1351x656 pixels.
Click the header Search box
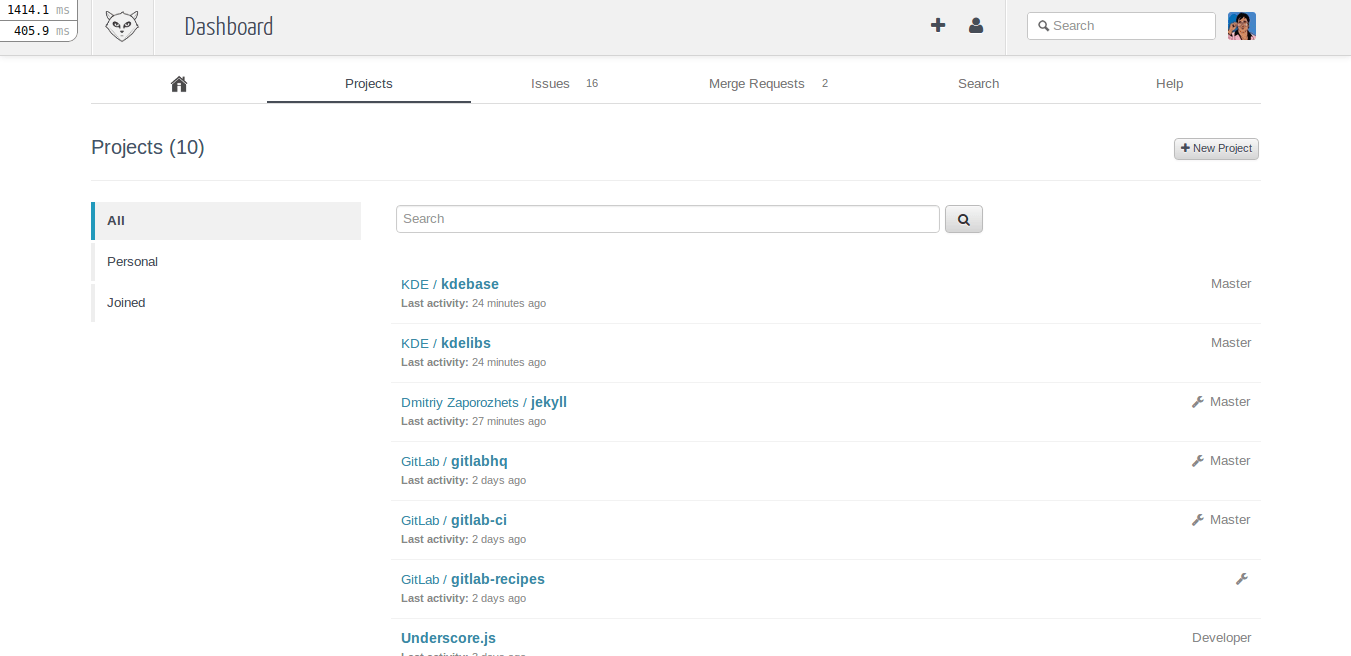(1121, 26)
